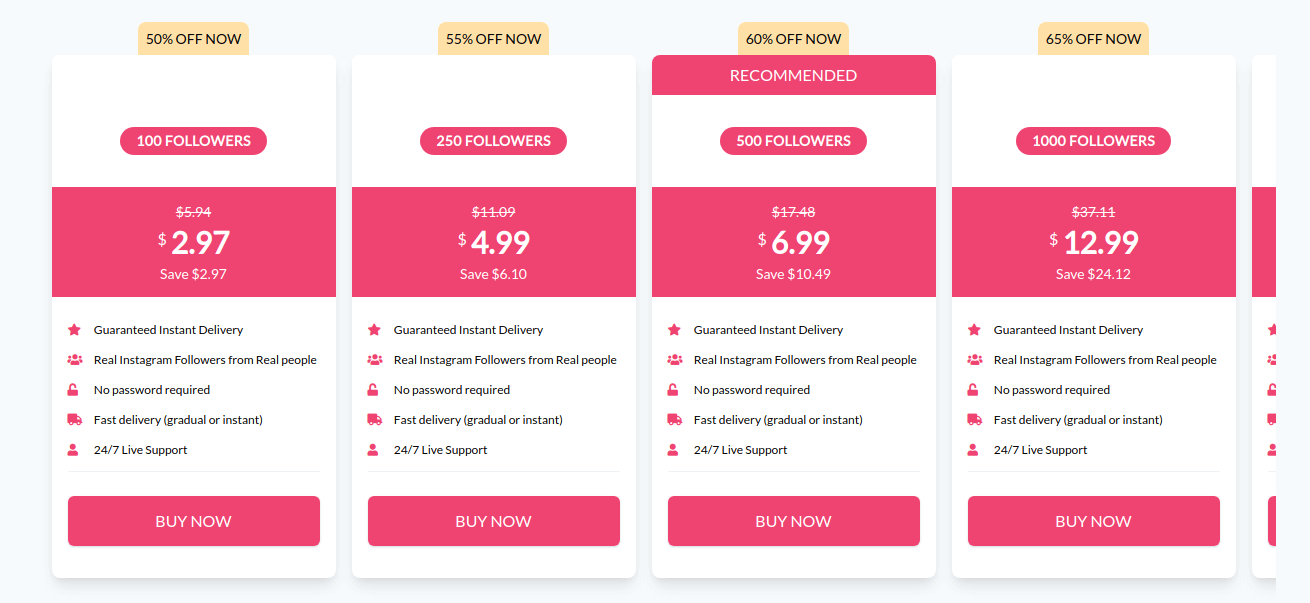Click the 65% OFF NOW badge
The height and width of the screenshot is (603, 1310).
(x=1094, y=39)
